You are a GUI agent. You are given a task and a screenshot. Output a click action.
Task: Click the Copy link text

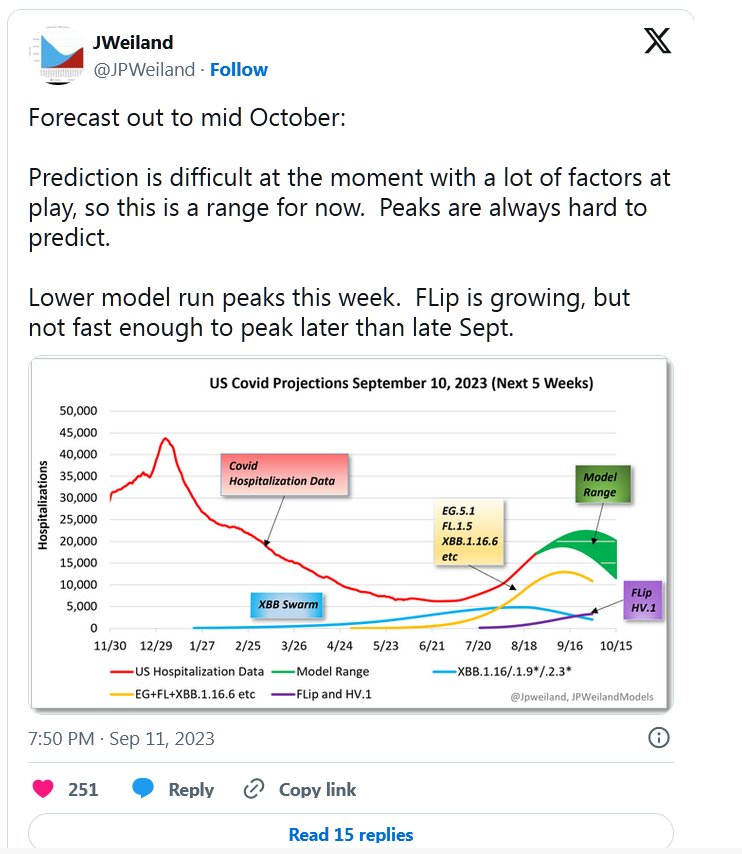(x=317, y=789)
